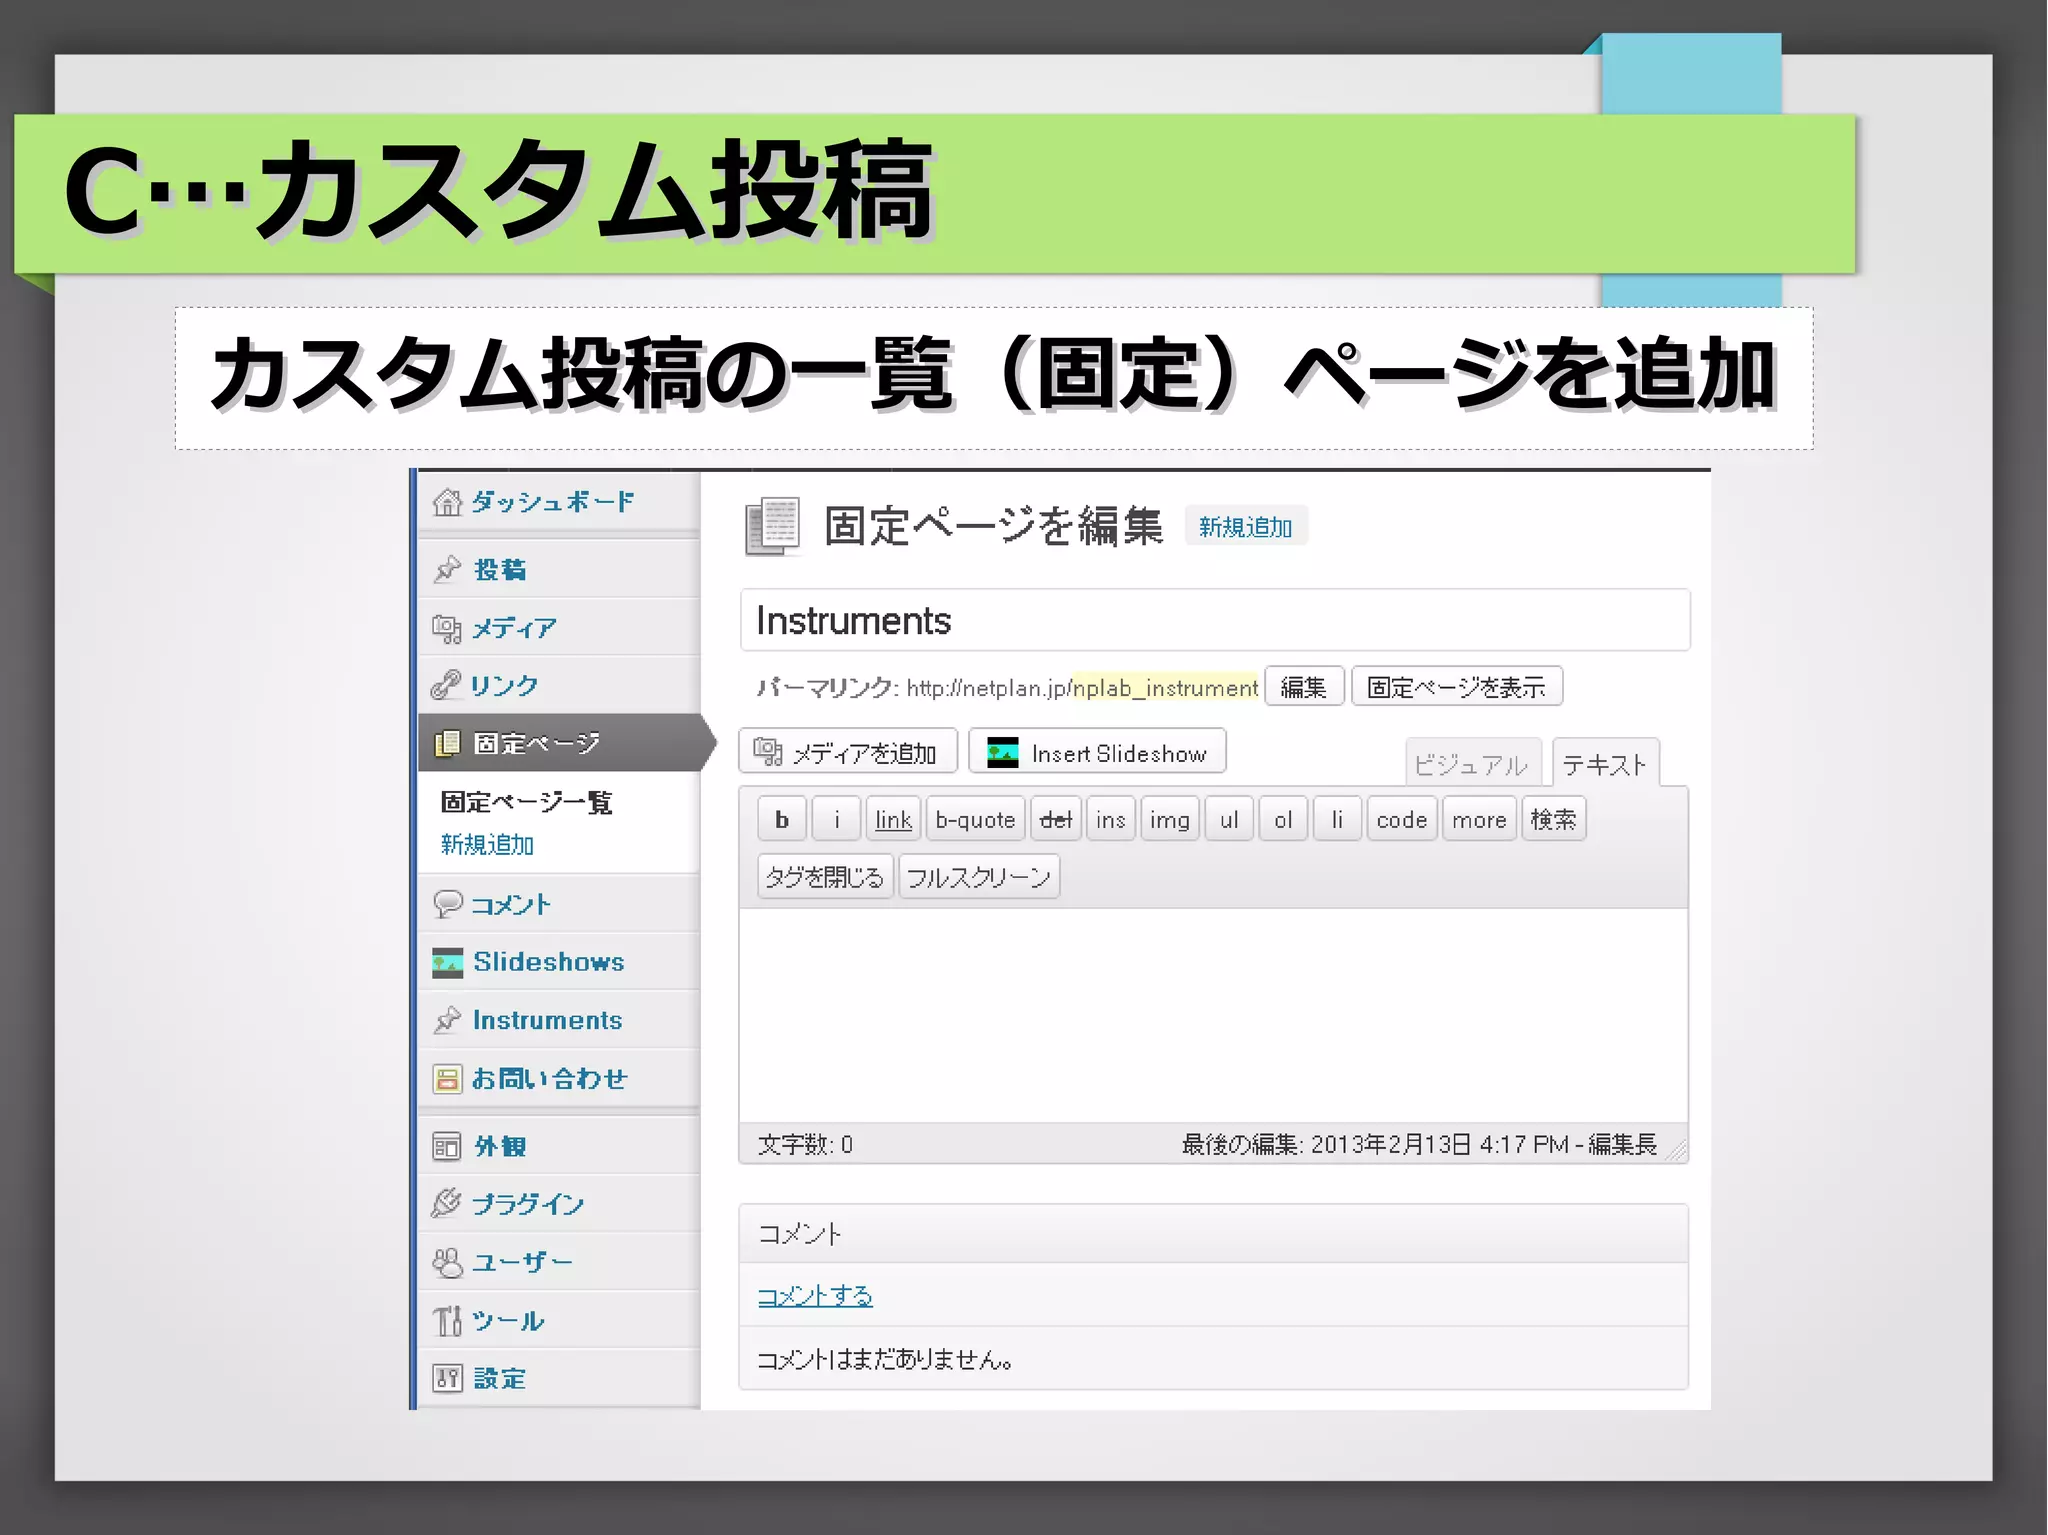Image resolution: width=2048 pixels, height=1535 pixels.
Task: Switch to the テキスト editor tab
Action: pyautogui.click(x=1605, y=764)
